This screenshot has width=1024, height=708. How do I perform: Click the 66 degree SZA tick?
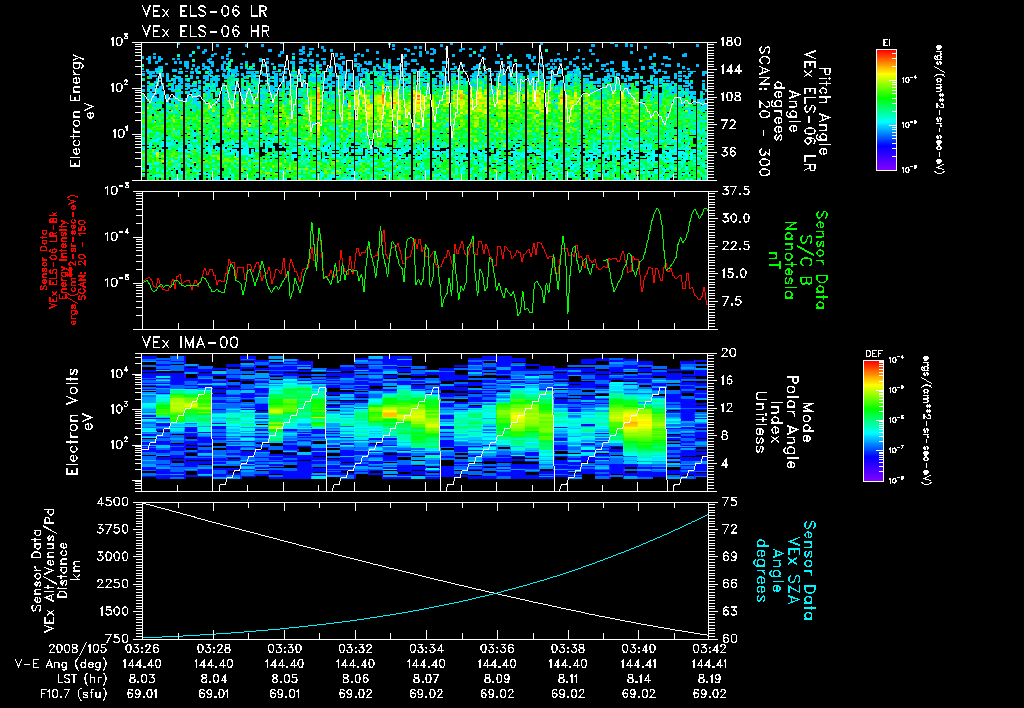[x=730, y=584]
